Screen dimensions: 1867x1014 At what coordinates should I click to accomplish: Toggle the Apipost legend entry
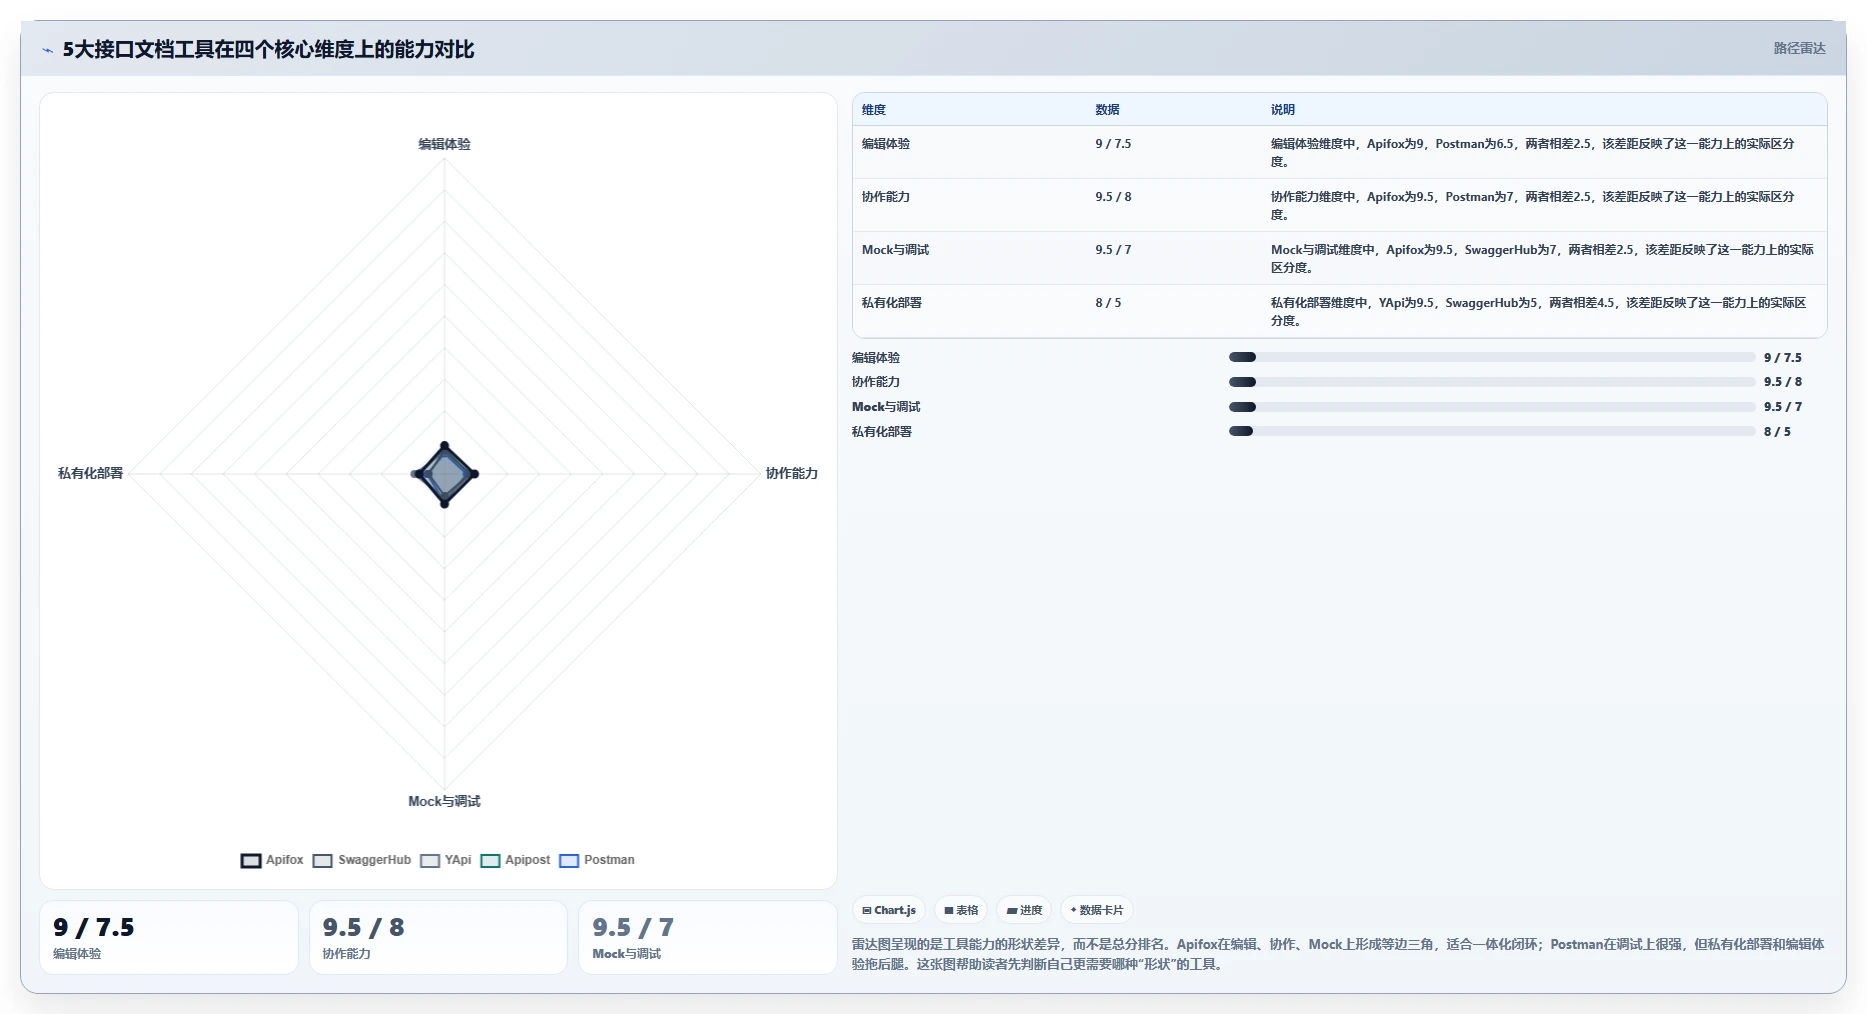click(x=516, y=860)
